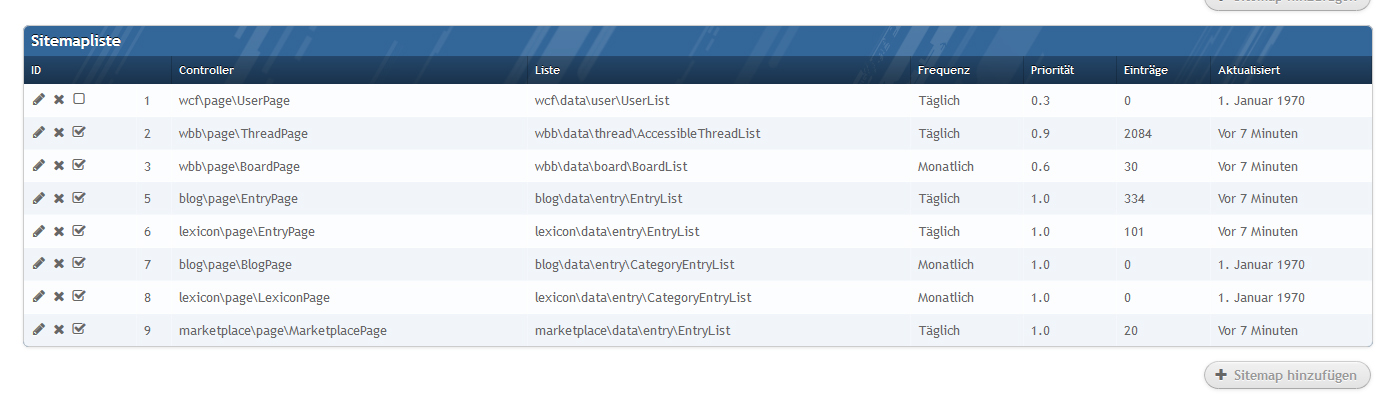
Task: Delete the marketplace\page\MarketplacePage sitemap
Action: point(59,330)
